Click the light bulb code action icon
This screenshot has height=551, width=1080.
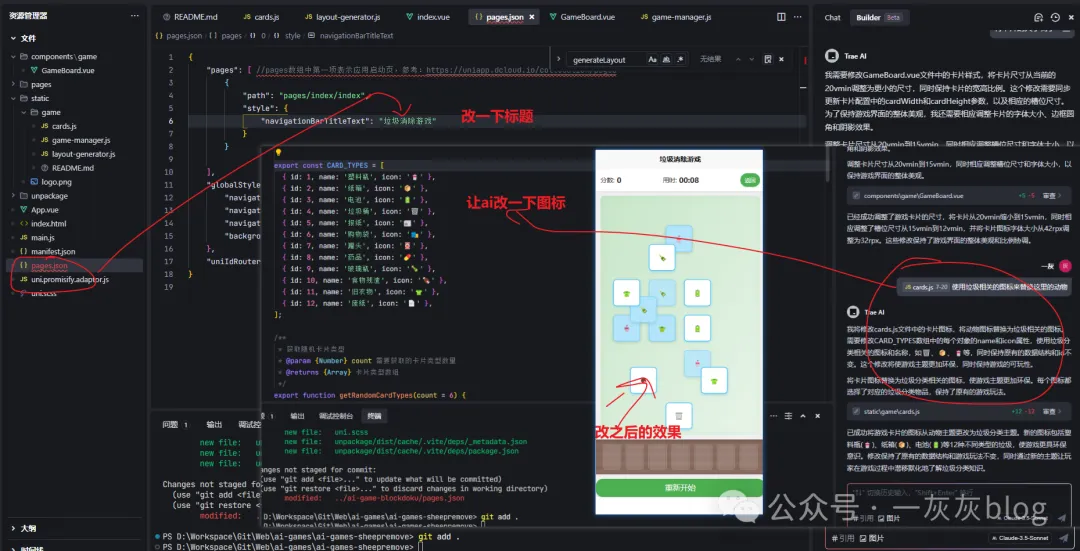coord(279,153)
